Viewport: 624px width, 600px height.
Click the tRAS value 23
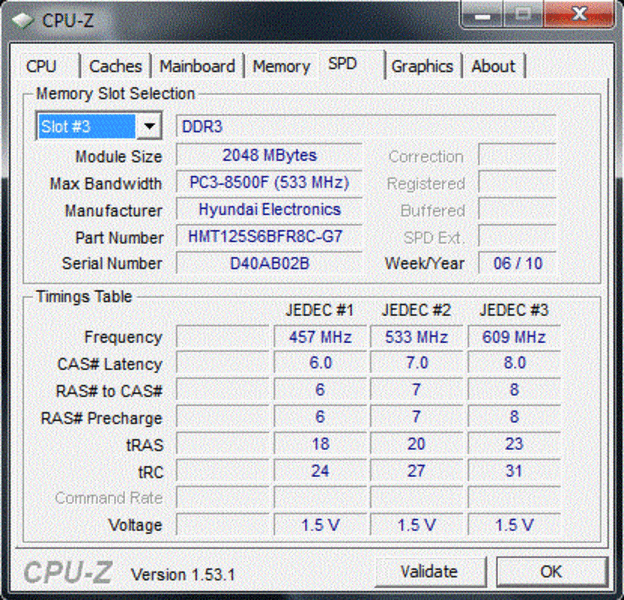click(x=514, y=444)
